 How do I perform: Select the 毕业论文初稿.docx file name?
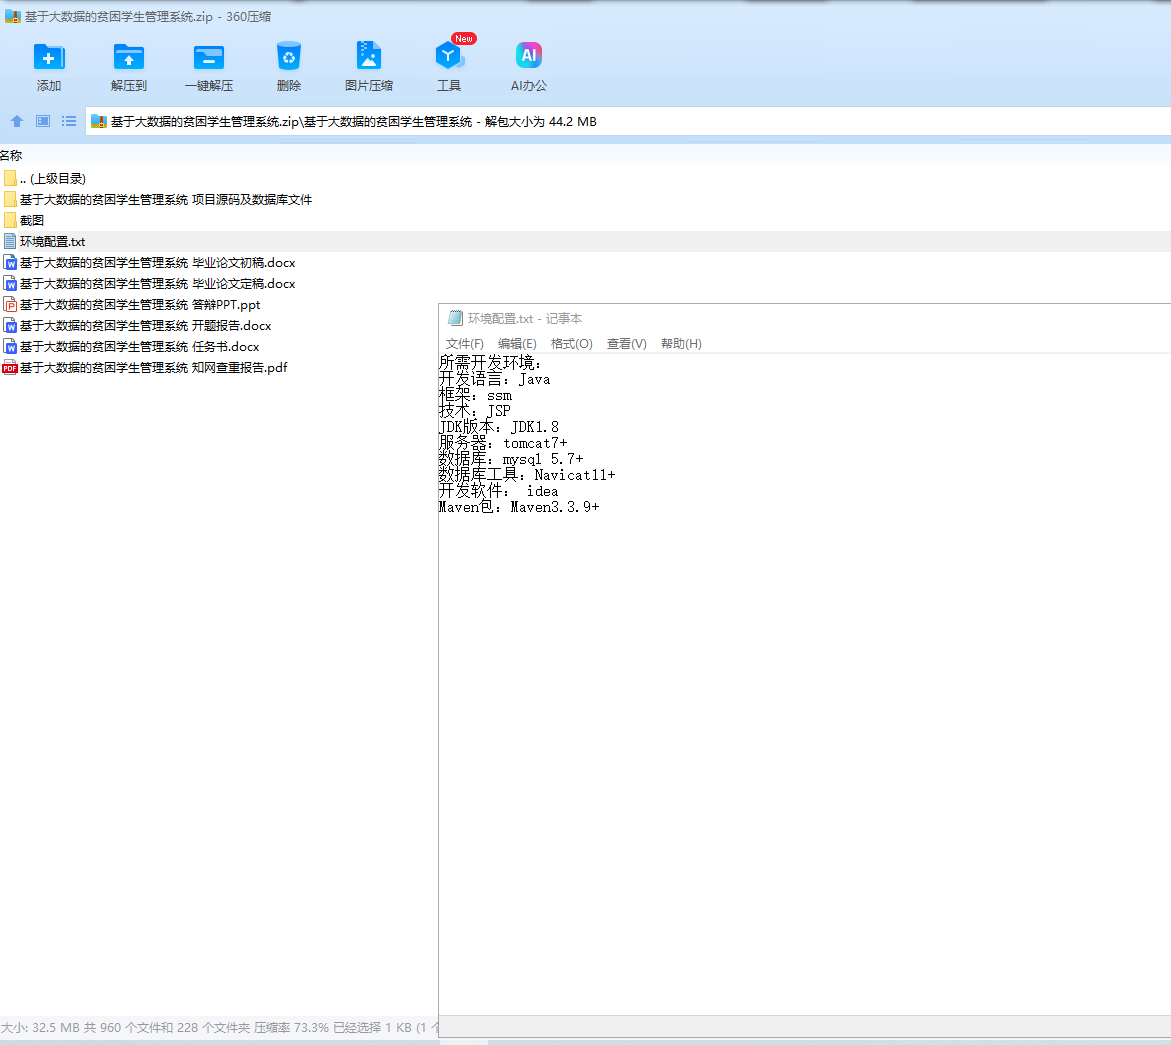(158, 263)
